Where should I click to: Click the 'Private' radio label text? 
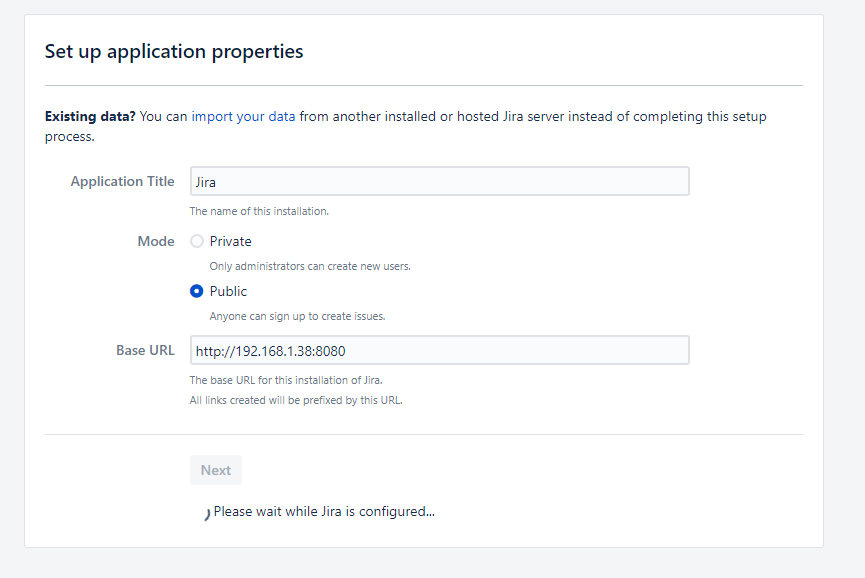[x=231, y=241]
